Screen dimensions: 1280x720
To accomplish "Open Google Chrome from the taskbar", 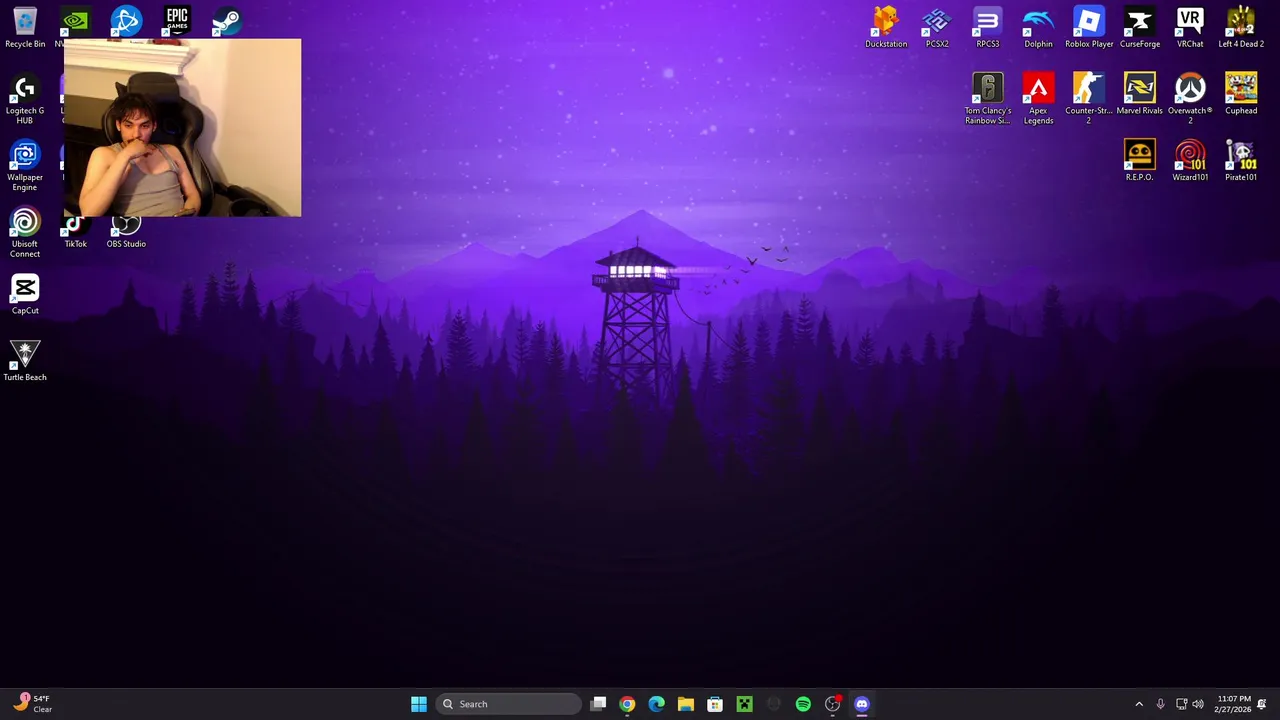I will tap(627, 704).
